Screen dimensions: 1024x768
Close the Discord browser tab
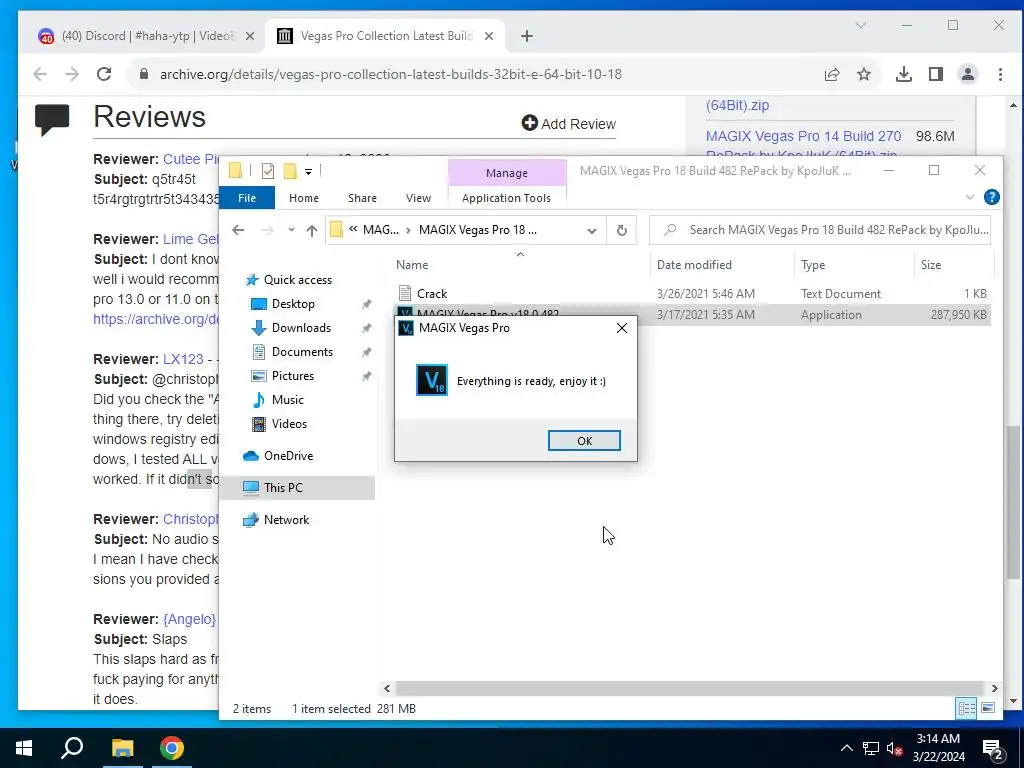point(249,37)
